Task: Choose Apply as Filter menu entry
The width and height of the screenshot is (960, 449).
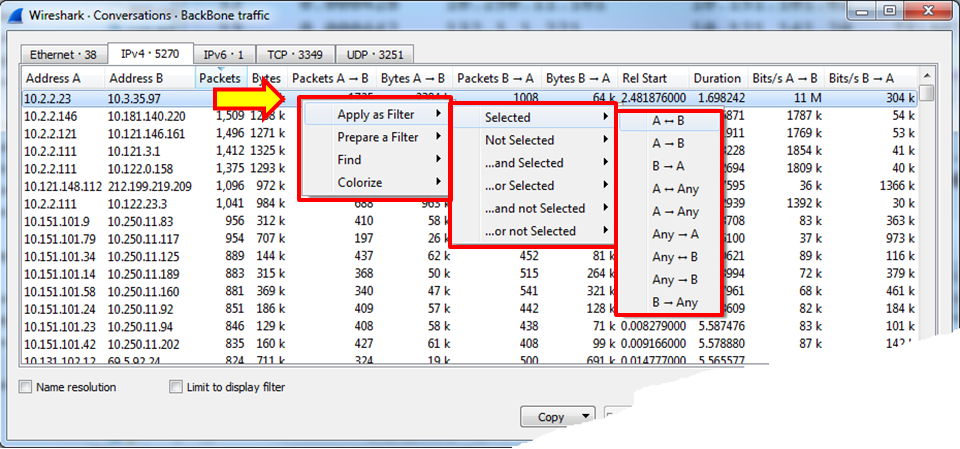Action: pos(376,115)
